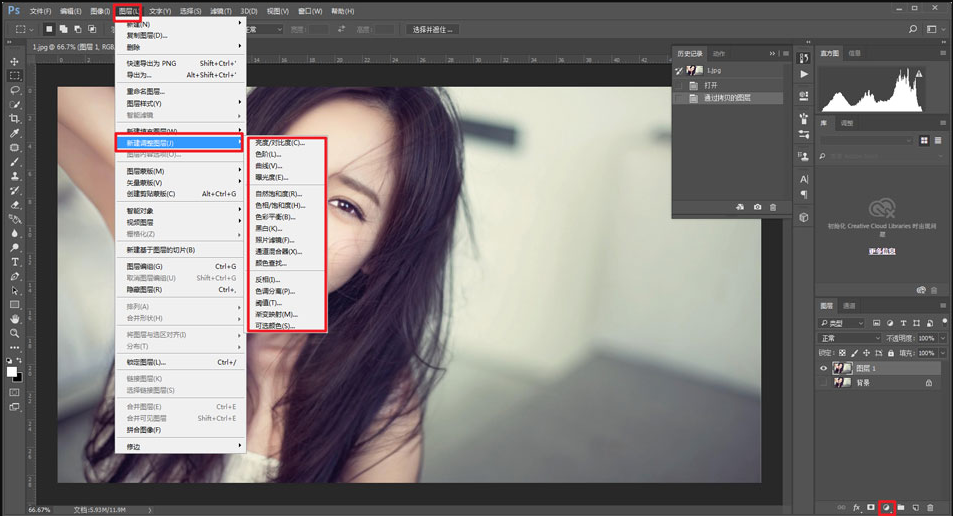Switch to the 通道 tab
Viewport: 953px width, 516px height.
point(849,306)
